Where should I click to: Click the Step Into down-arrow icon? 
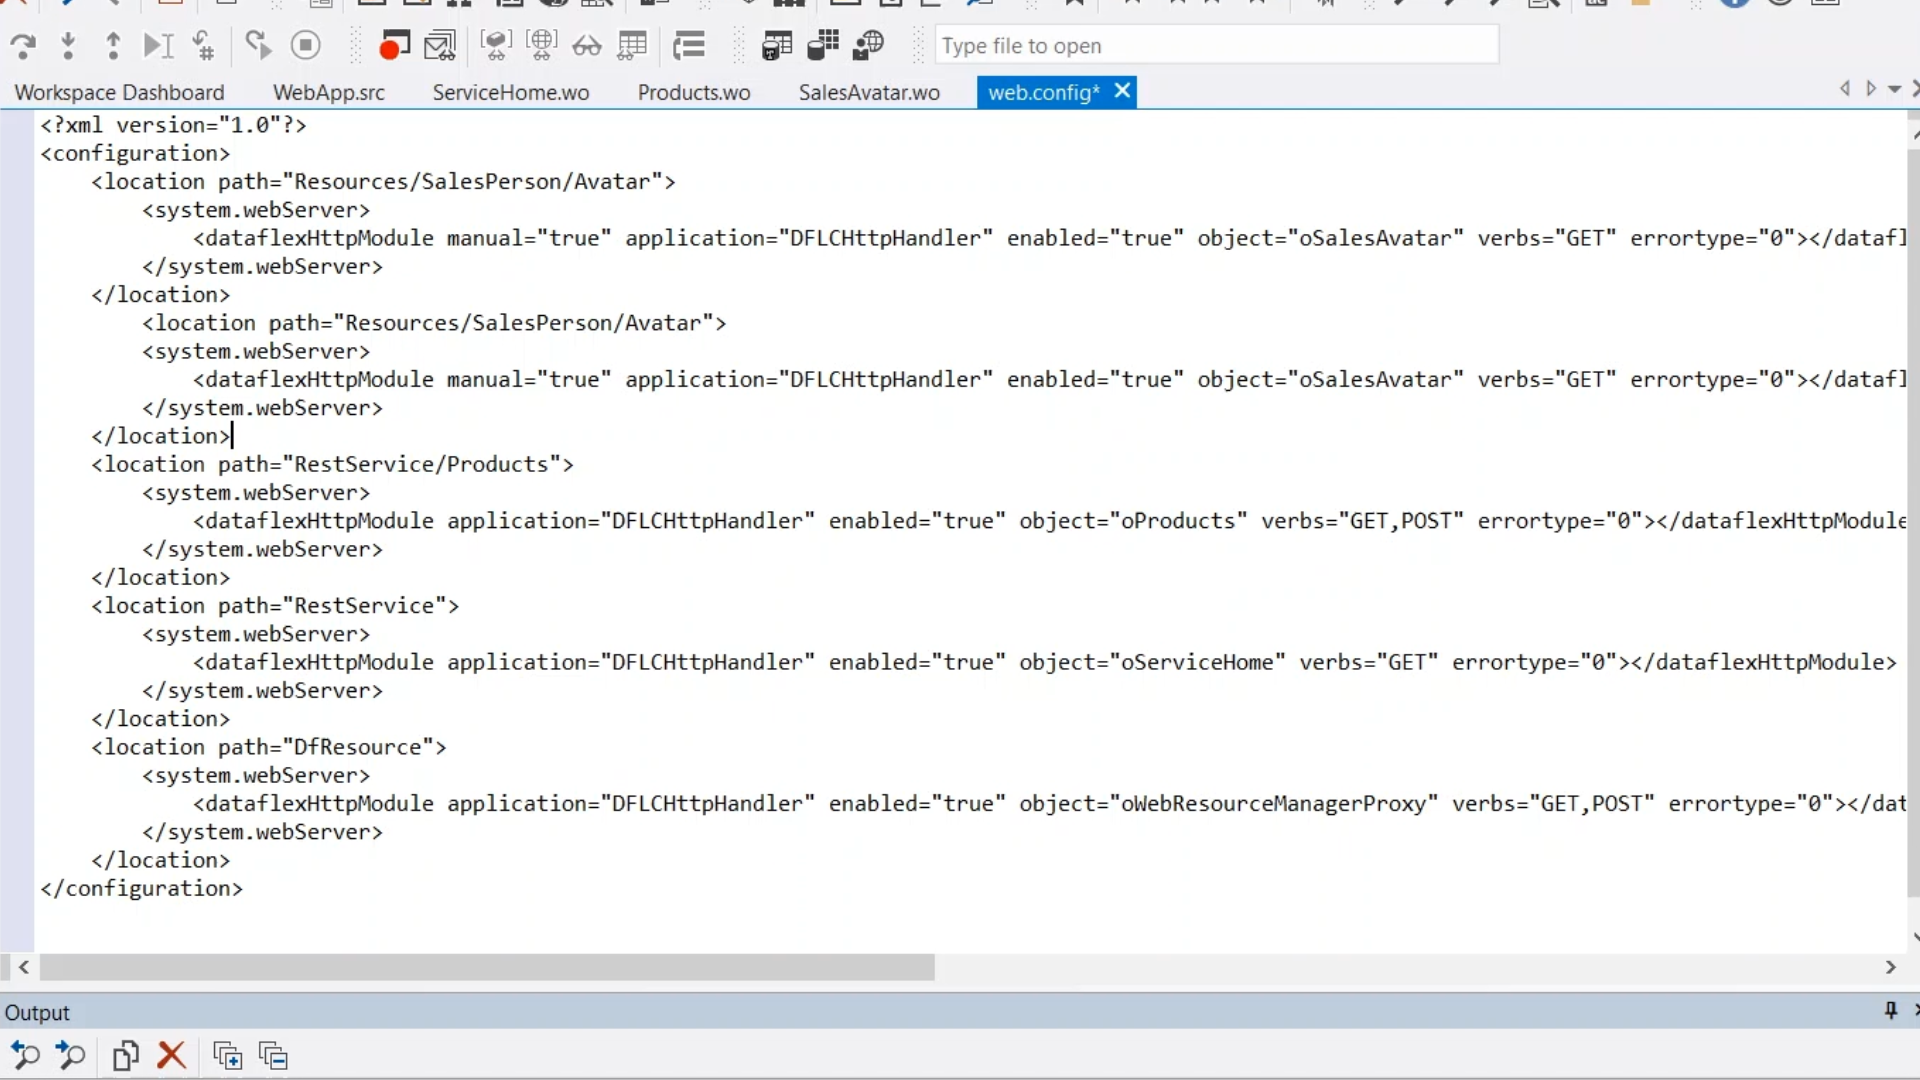[x=68, y=46]
